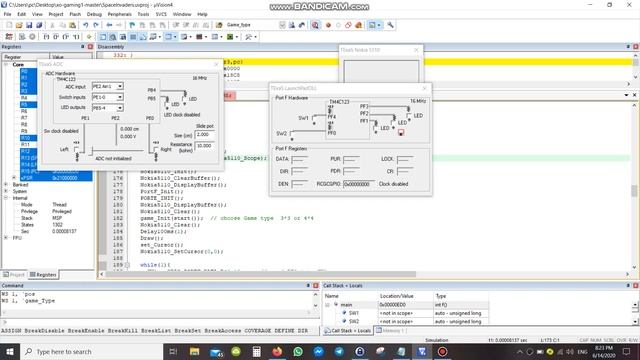
Task: Toggle the PF1 LED box in the LaunchPad window
Action: click(376, 128)
